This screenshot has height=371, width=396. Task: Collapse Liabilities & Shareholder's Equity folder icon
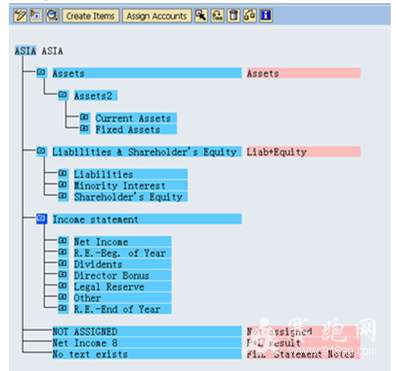pos(41,151)
